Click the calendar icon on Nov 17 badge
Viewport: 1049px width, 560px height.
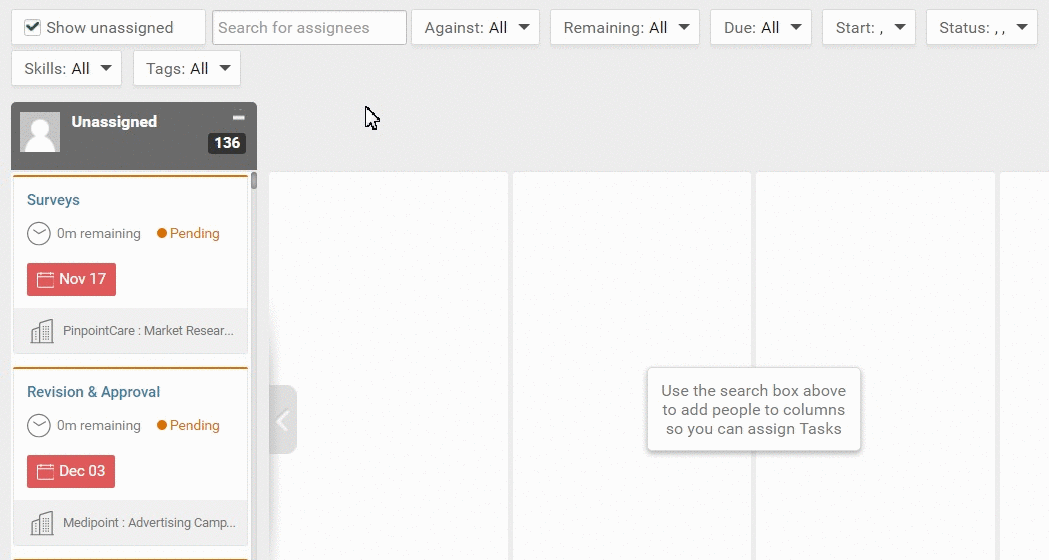coord(45,280)
